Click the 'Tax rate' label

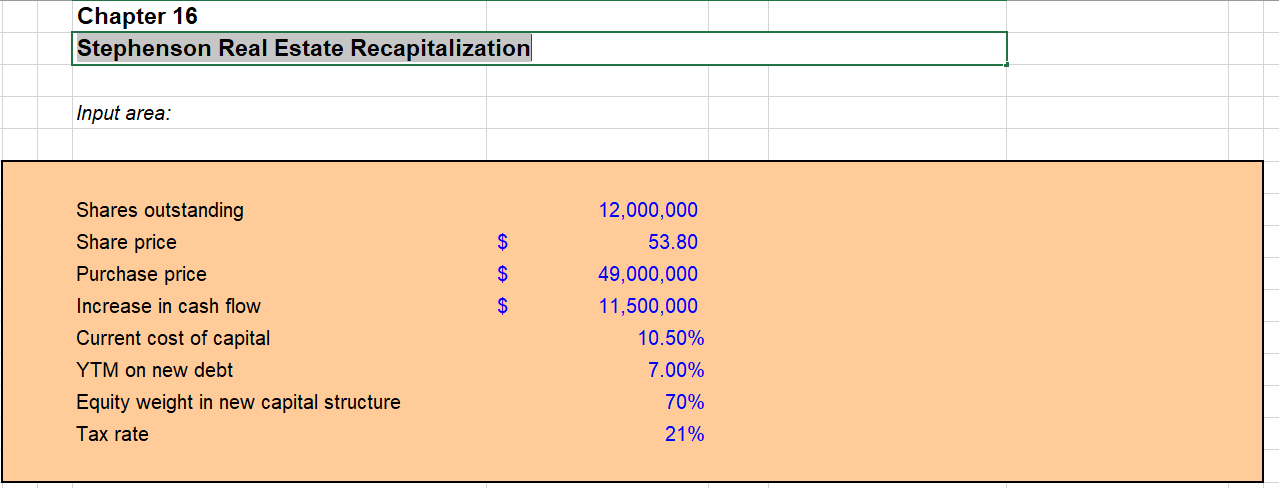coord(112,434)
